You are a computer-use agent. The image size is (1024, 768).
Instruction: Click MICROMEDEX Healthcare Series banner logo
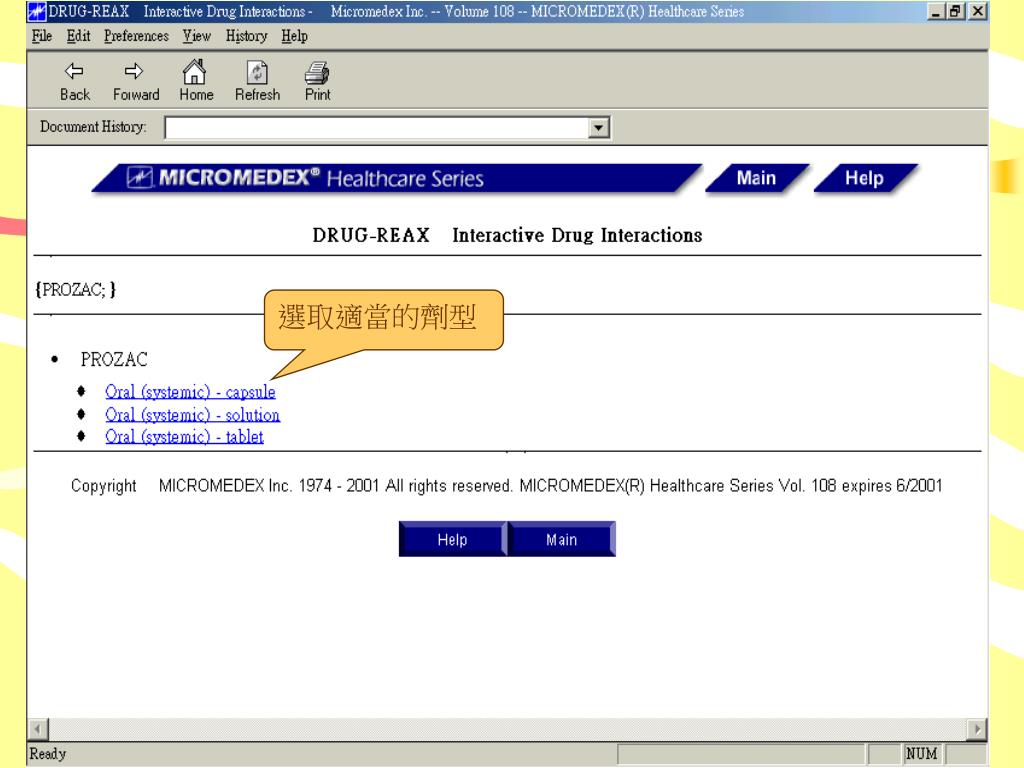[x=396, y=178]
